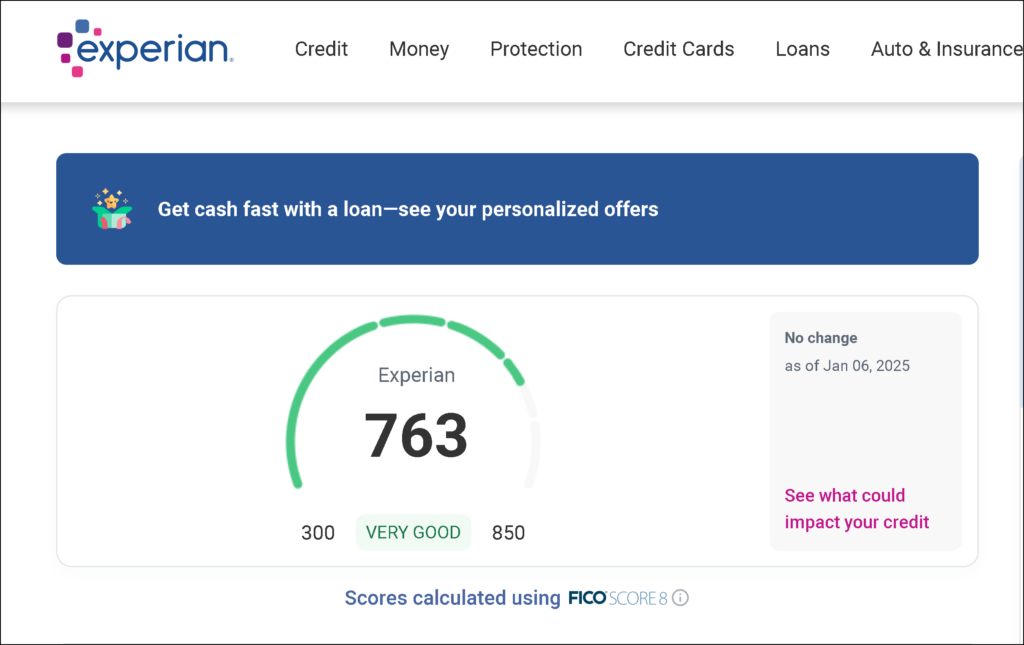Click the 763 credit score number
Screen dimensions: 1024x645
tap(416, 436)
